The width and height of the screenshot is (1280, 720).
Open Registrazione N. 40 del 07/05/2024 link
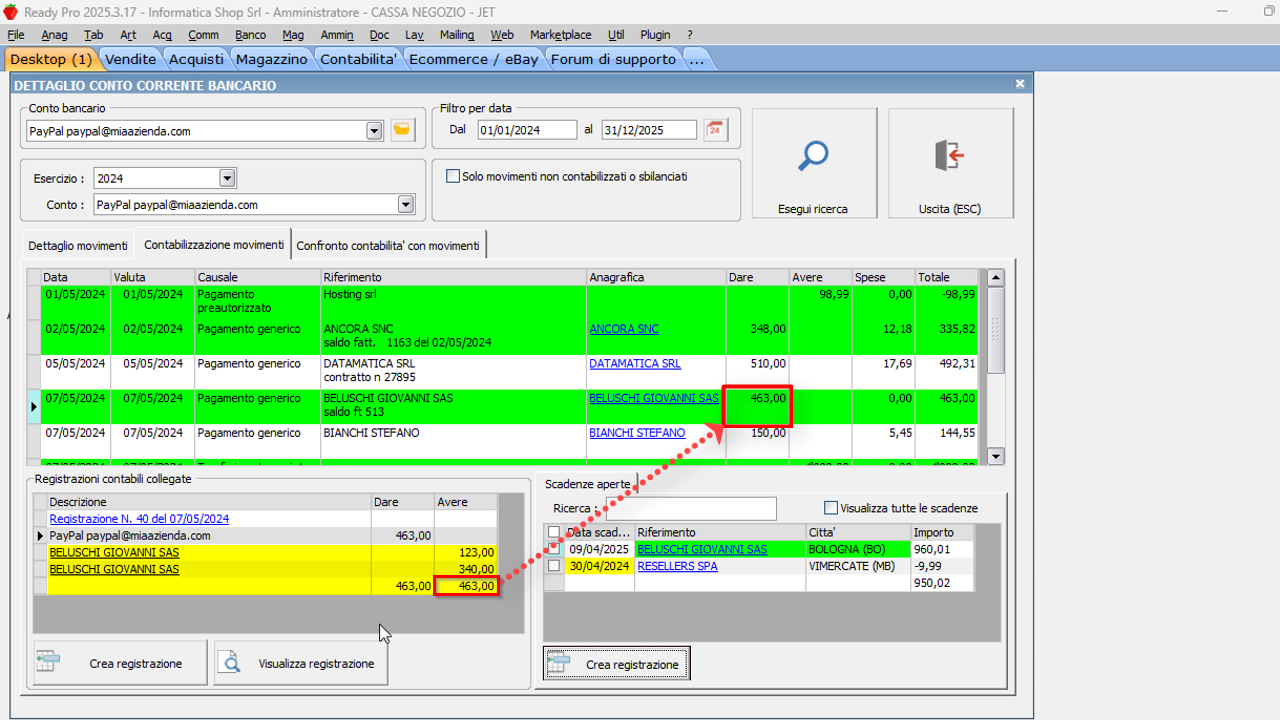click(x=139, y=519)
